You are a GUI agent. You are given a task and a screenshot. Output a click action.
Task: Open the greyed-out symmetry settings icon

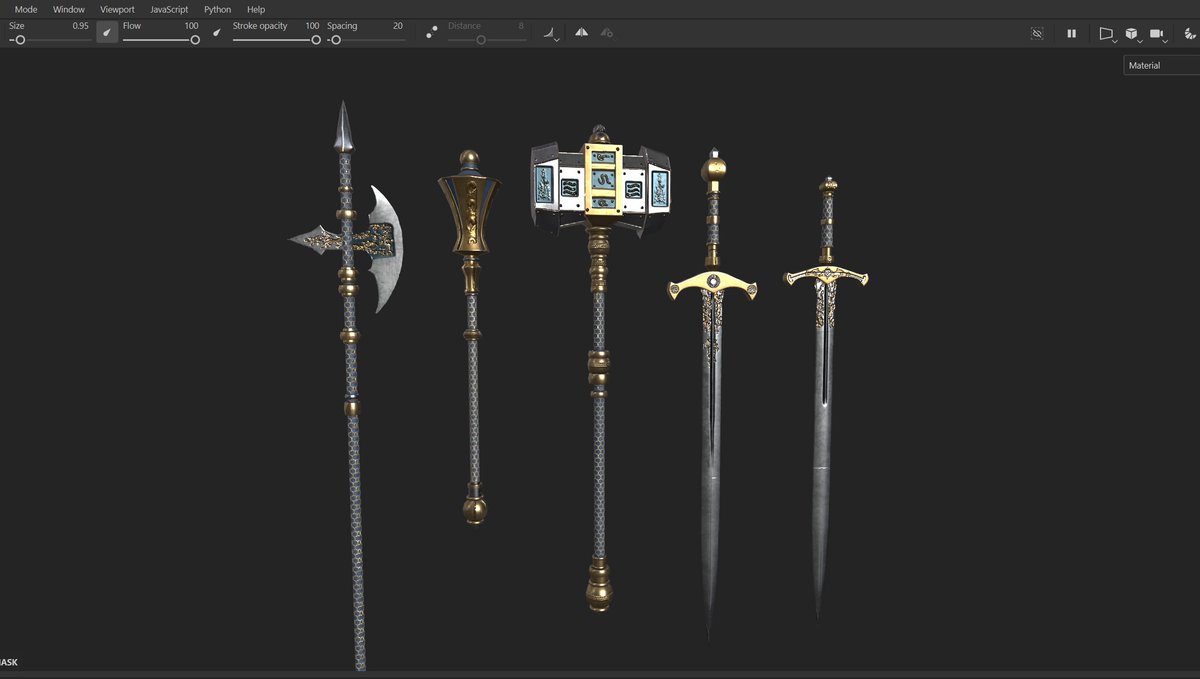pyautogui.click(x=606, y=33)
